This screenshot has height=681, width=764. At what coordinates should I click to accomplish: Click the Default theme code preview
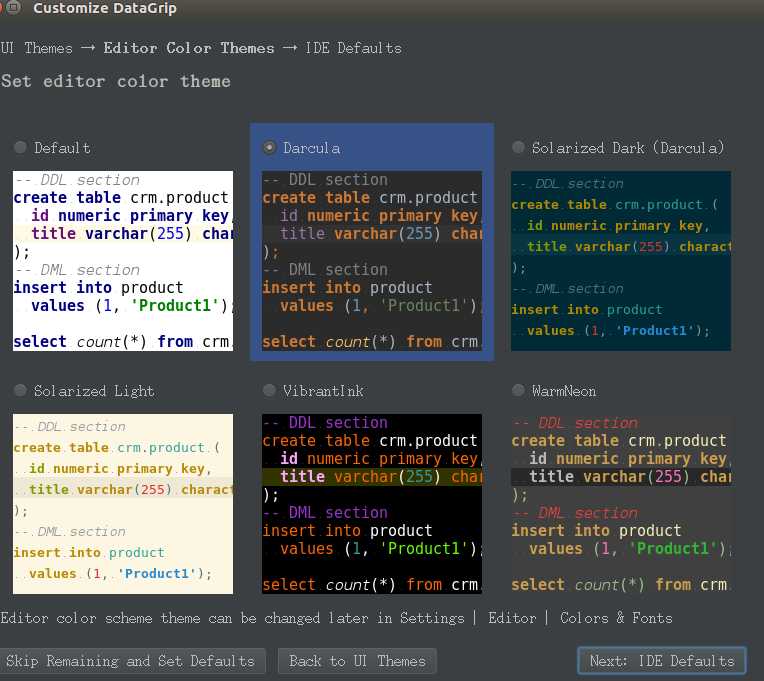[123, 261]
